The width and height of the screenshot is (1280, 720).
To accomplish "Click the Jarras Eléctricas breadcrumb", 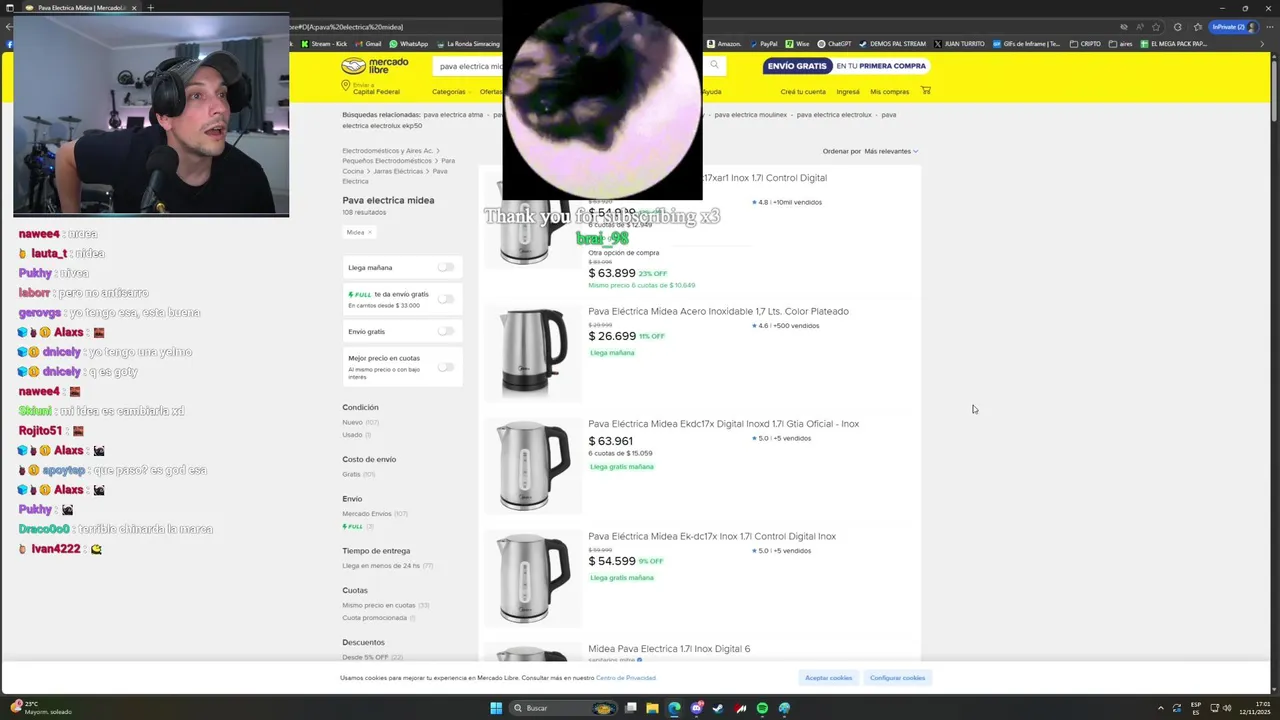I will (398, 171).
